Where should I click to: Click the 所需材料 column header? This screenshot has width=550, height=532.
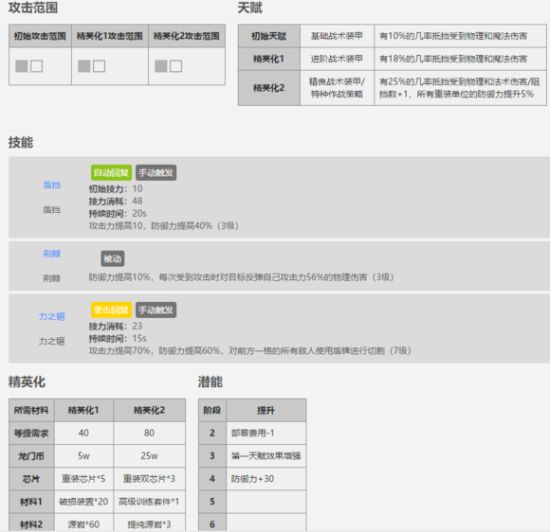[32, 410]
